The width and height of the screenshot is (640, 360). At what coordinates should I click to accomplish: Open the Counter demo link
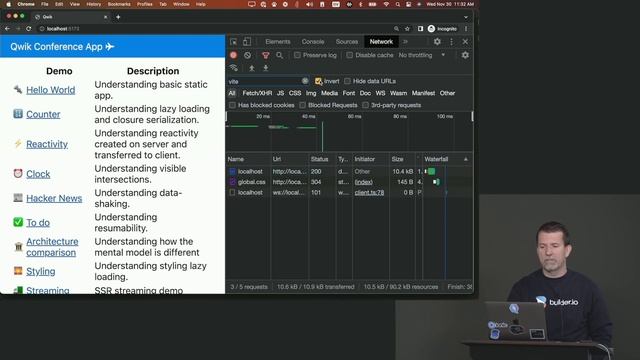click(43, 115)
